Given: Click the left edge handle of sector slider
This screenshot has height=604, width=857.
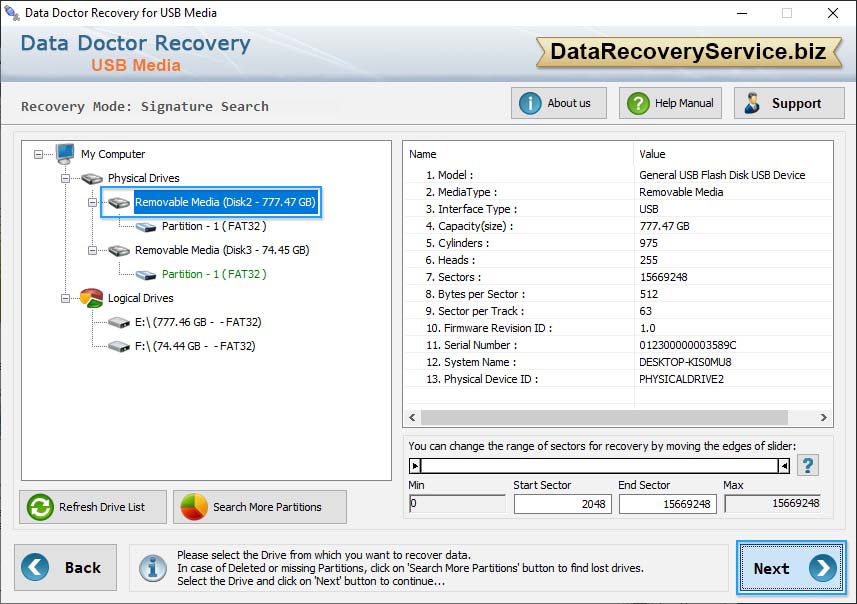Looking at the screenshot, I should [415, 466].
